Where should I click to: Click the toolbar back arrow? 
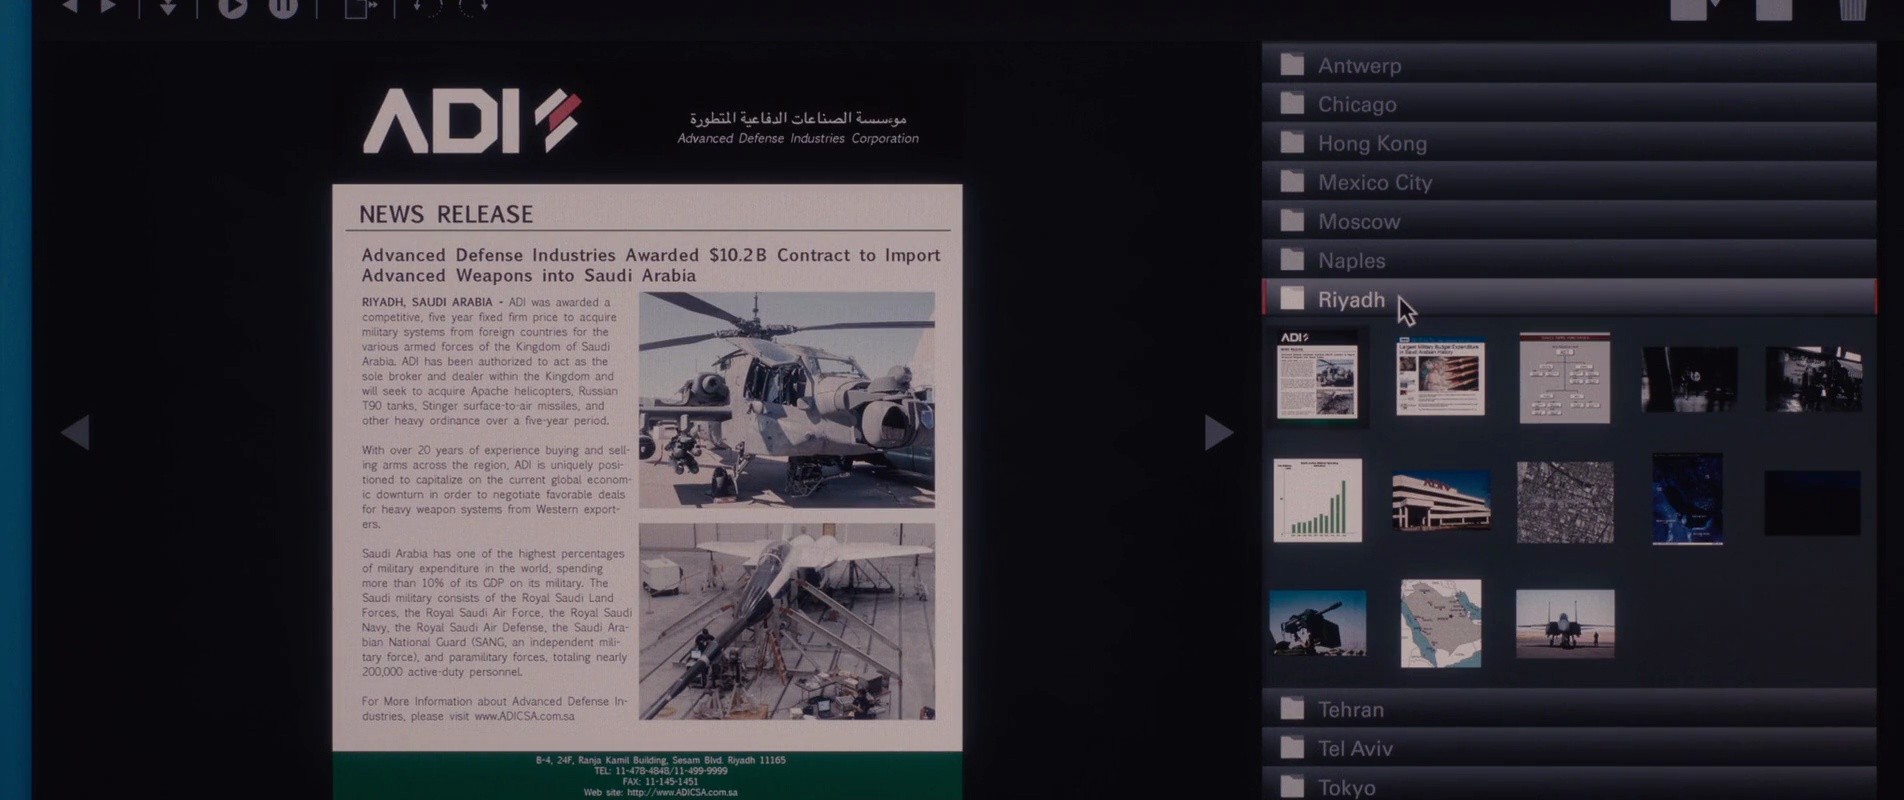pyautogui.click(x=70, y=7)
